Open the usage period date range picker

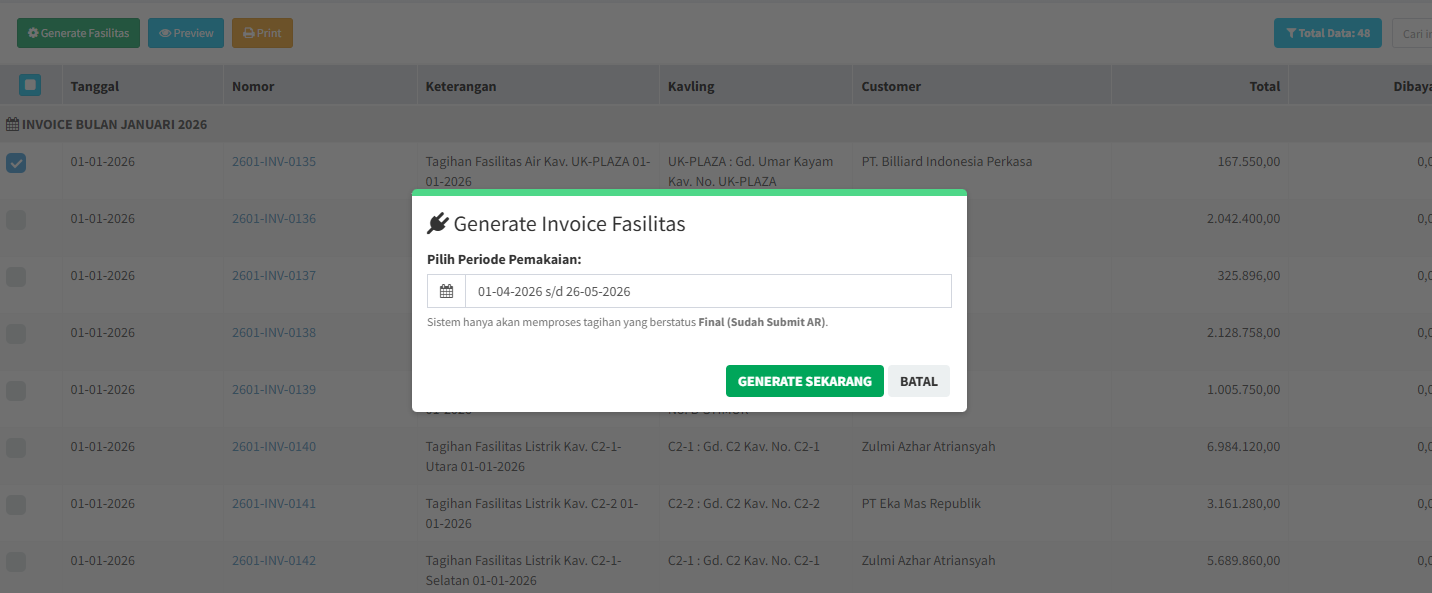pos(707,291)
